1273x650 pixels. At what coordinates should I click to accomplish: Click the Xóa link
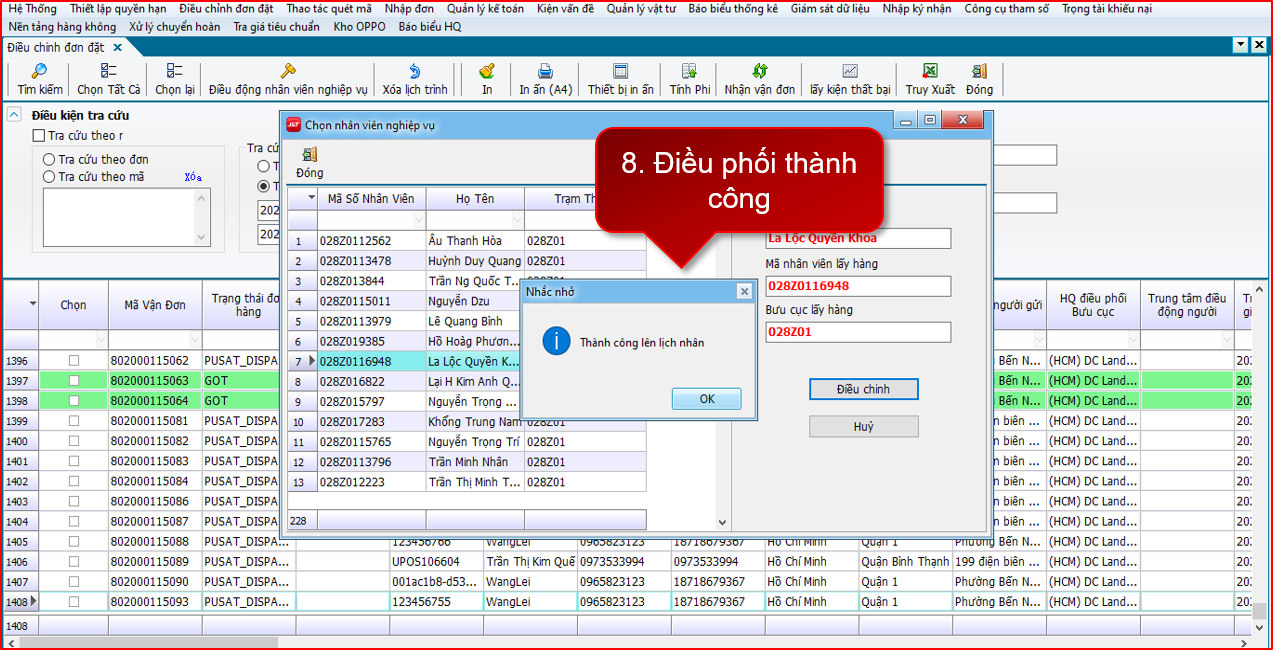(x=193, y=177)
